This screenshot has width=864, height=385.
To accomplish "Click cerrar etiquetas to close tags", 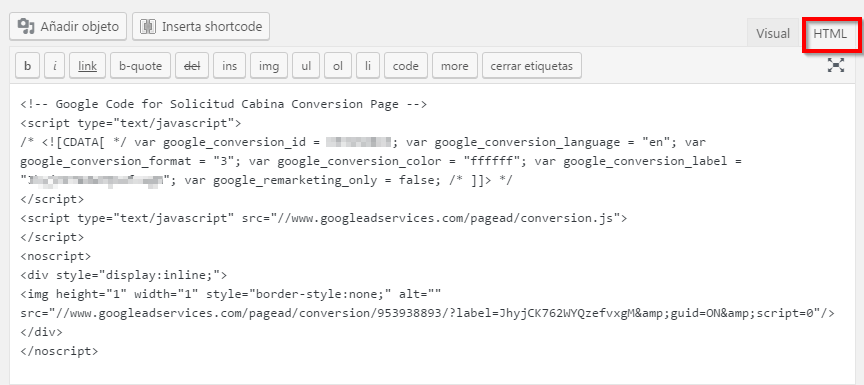I will pos(532,66).
